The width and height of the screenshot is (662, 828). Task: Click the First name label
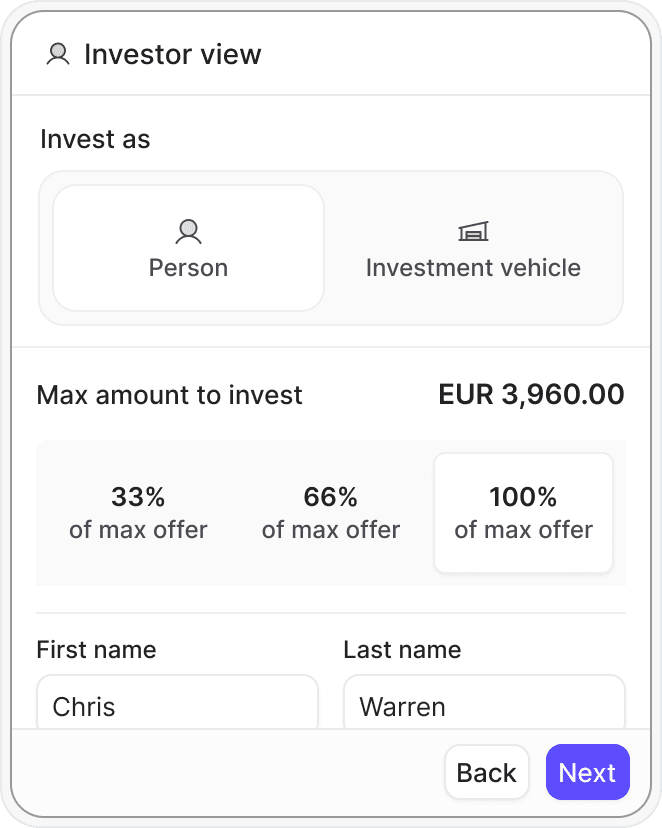point(96,650)
